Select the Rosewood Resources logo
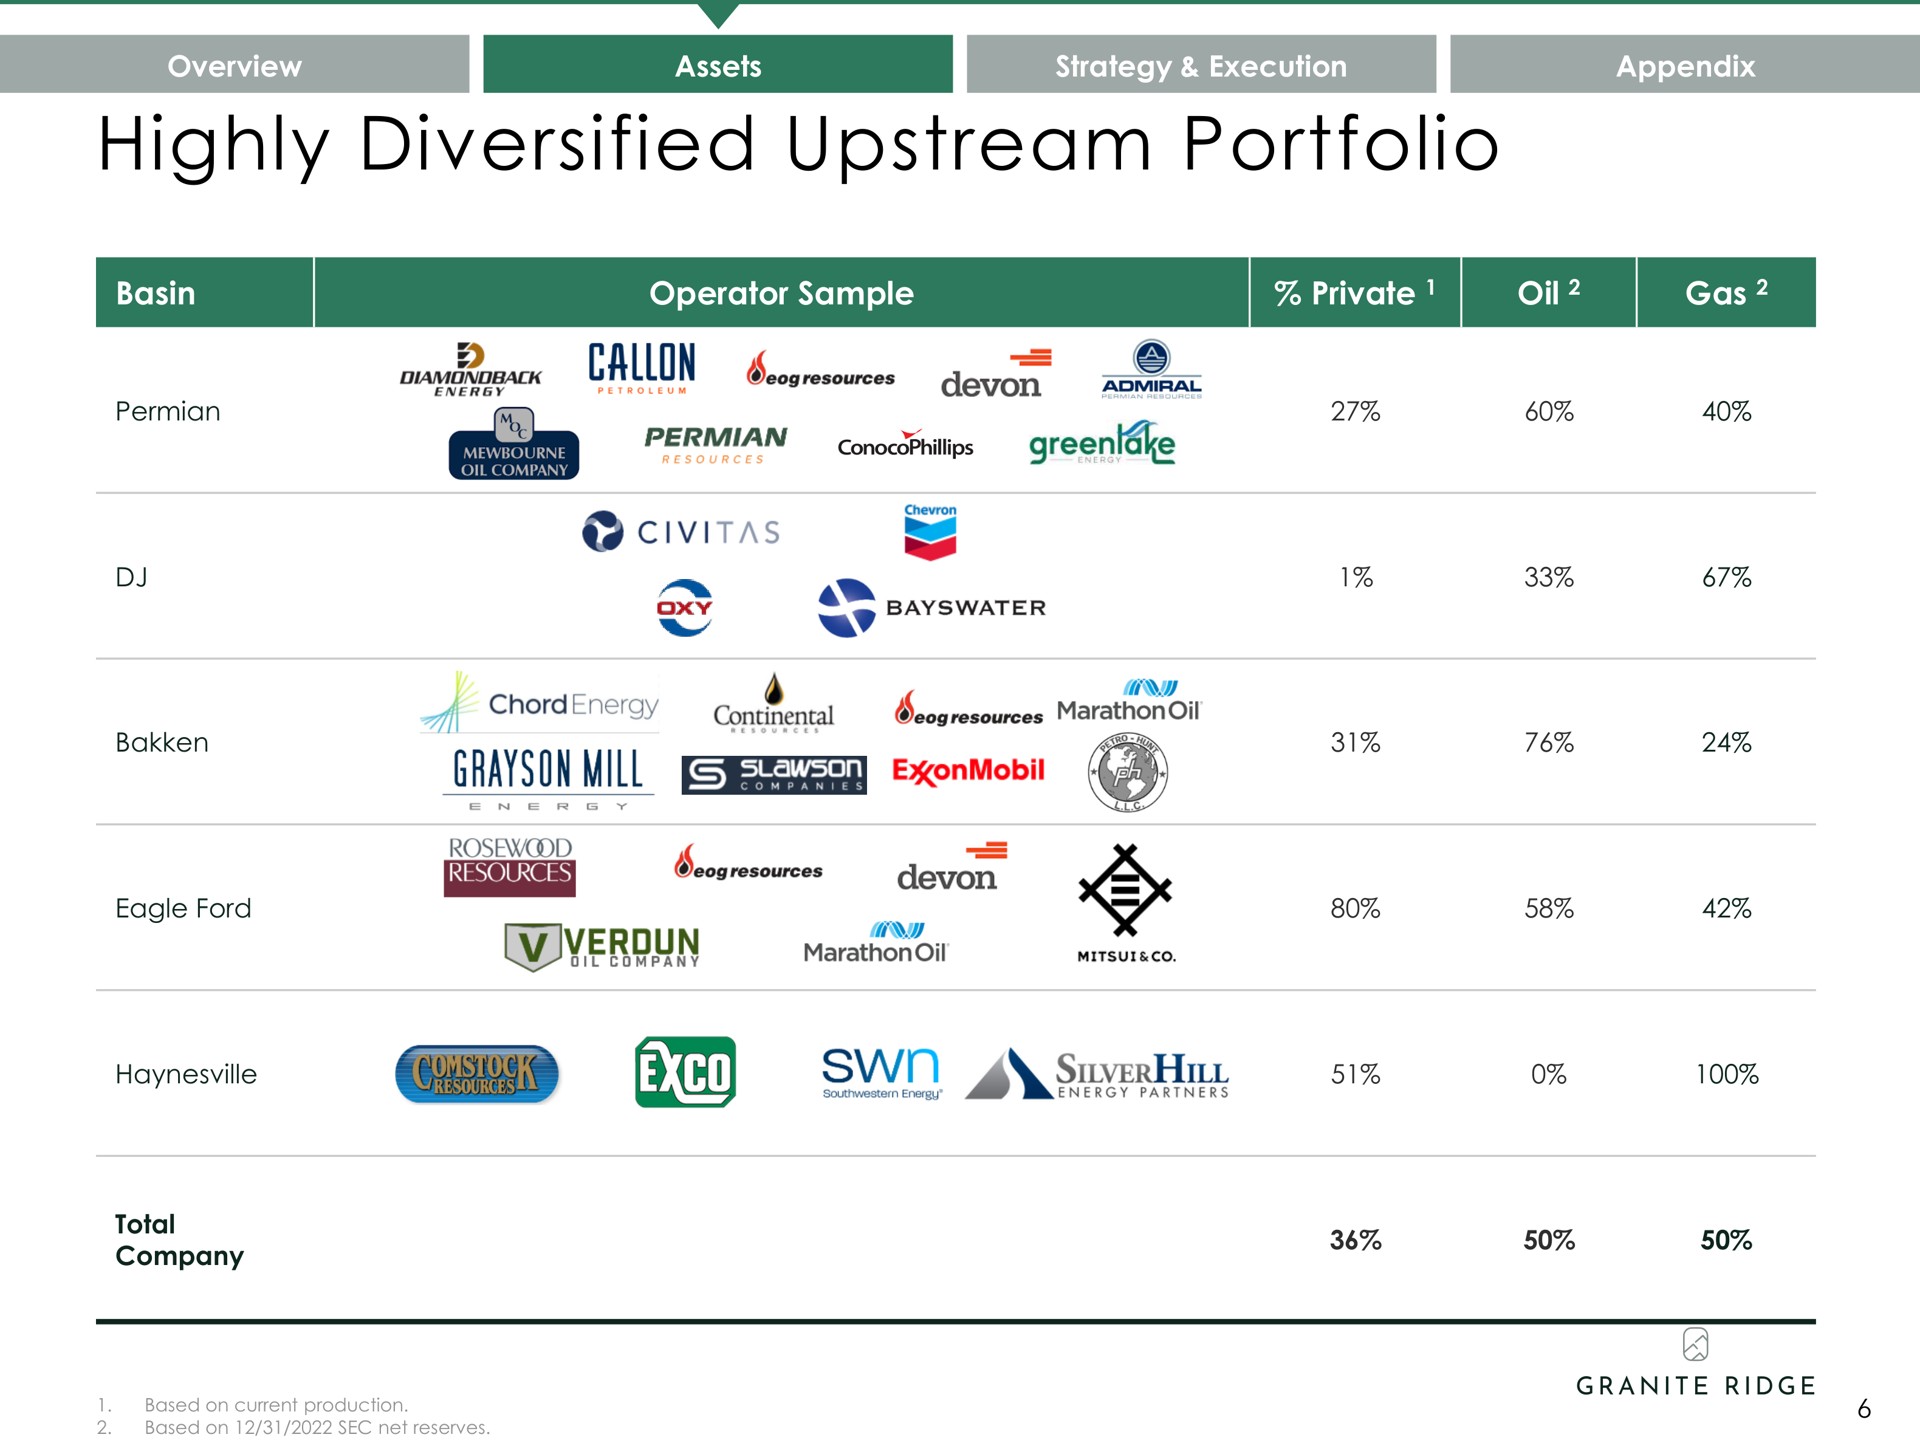The height and width of the screenshot is (1440, 1920). pyautogui.click(x=510, y=866)
